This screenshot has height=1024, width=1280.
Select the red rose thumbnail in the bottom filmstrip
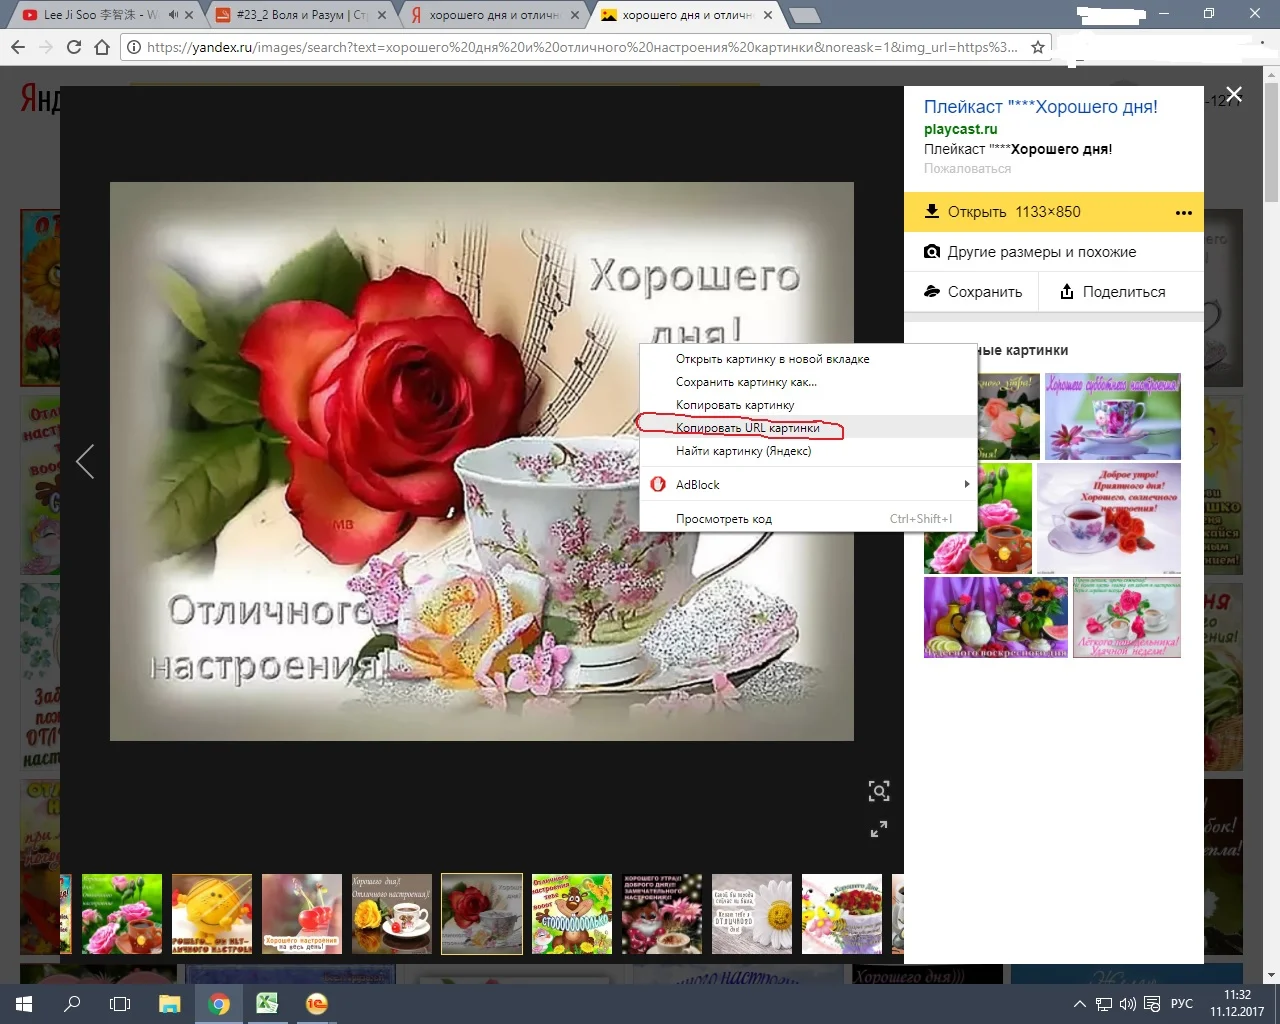481,913
